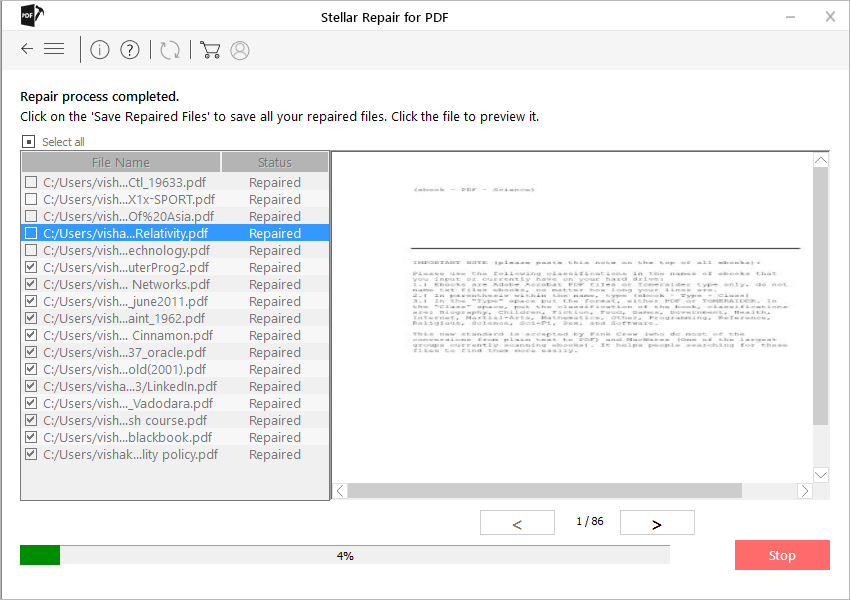
Task: Uncheck the LinkedIn.pdf file checkbox
Action: click(x=31, y=386)
